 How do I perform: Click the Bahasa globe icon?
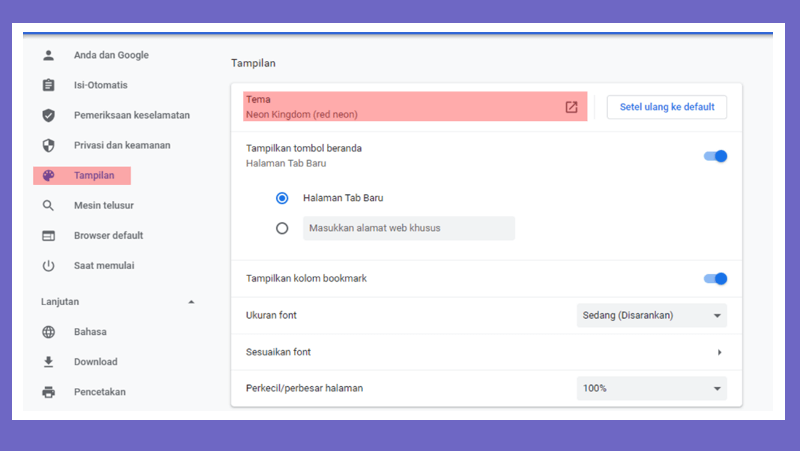[48, 332]
